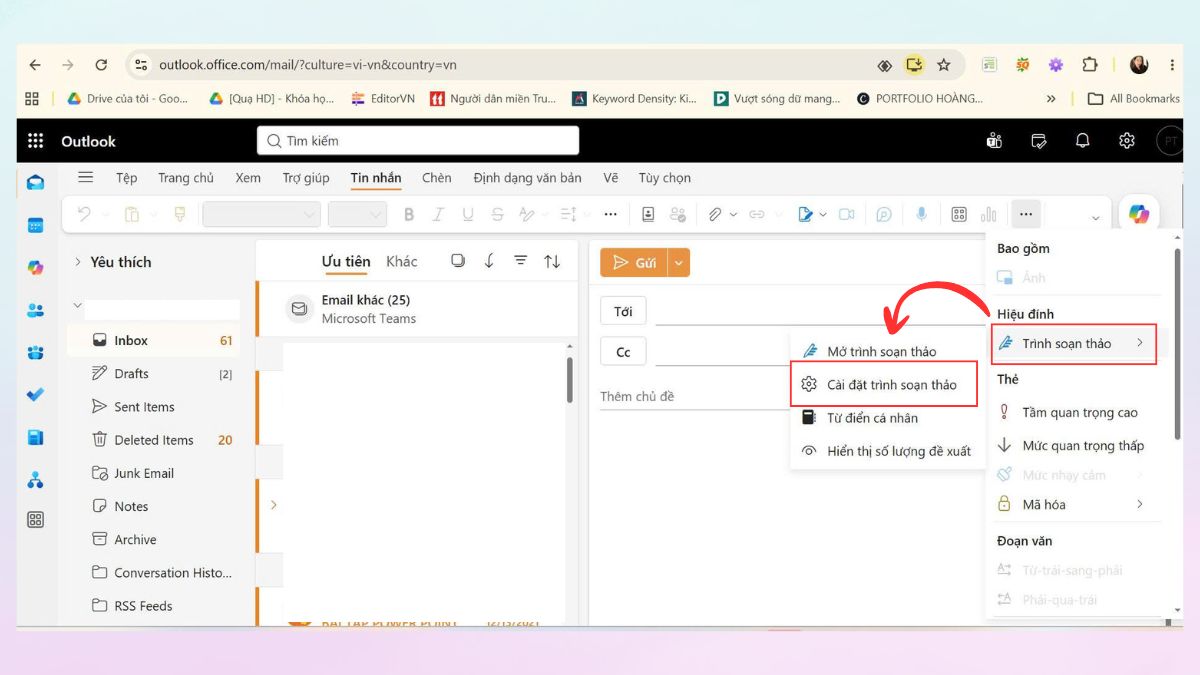Click the Undo icon in ribbon
The height and width of the screenshot is (675, 1200).
(x=84, y=214)
